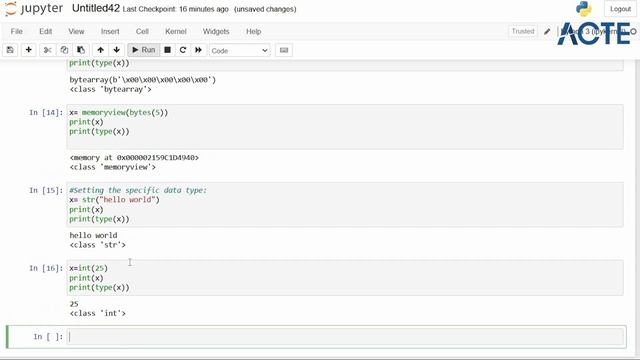640x360 pixels.
Task: Click the output text hello world
Action: (x=93, y=236)
